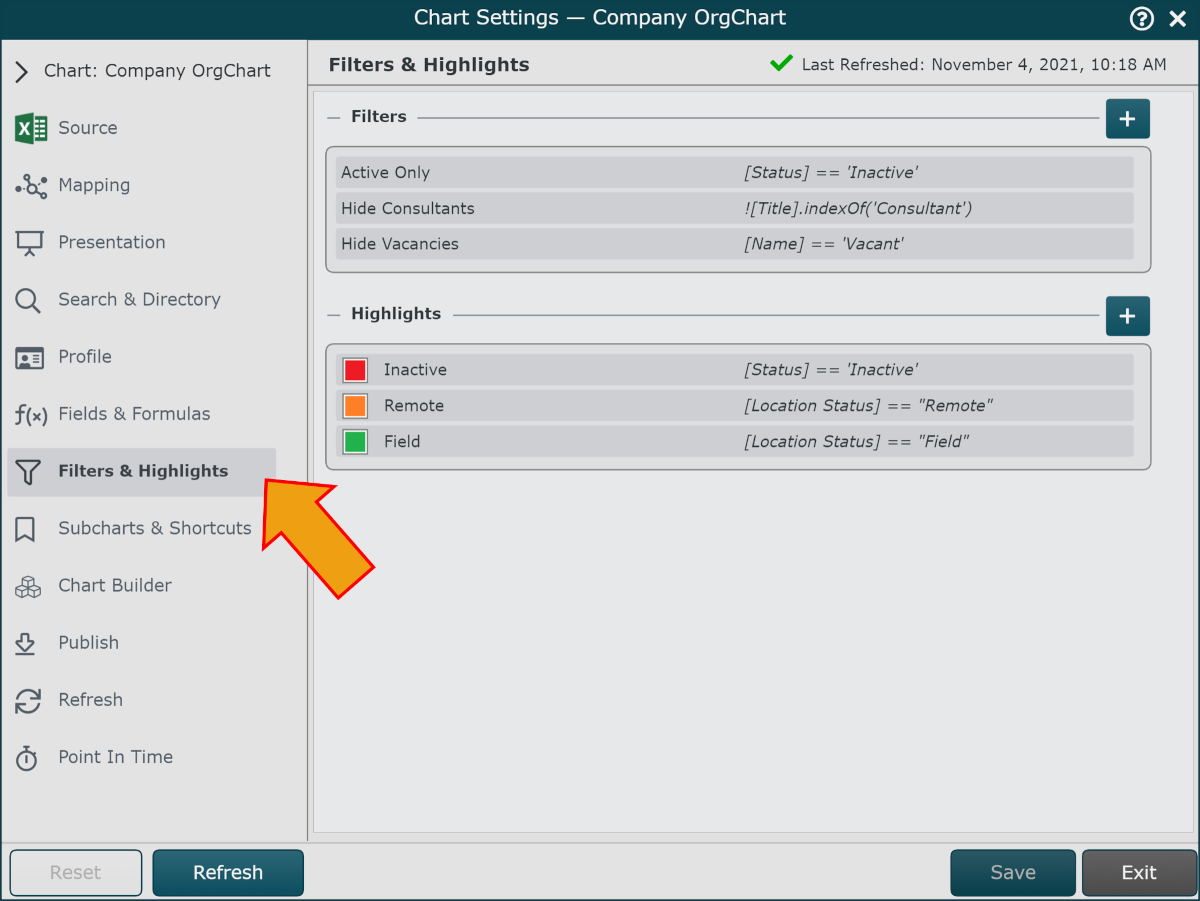Expand the Chart: Company OrgChart chevron
This screenshot has width=1200, height=901.
click(21, 71)
